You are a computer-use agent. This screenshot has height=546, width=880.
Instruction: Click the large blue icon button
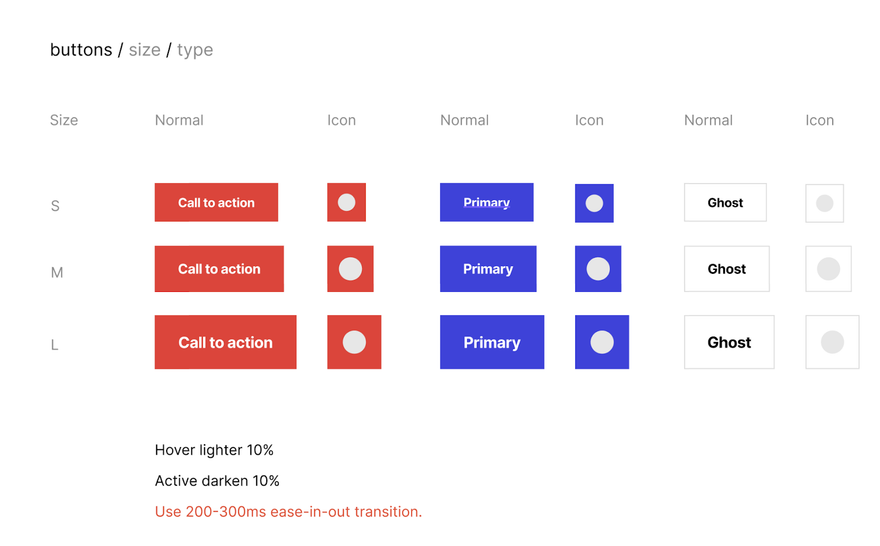[602, 342]
